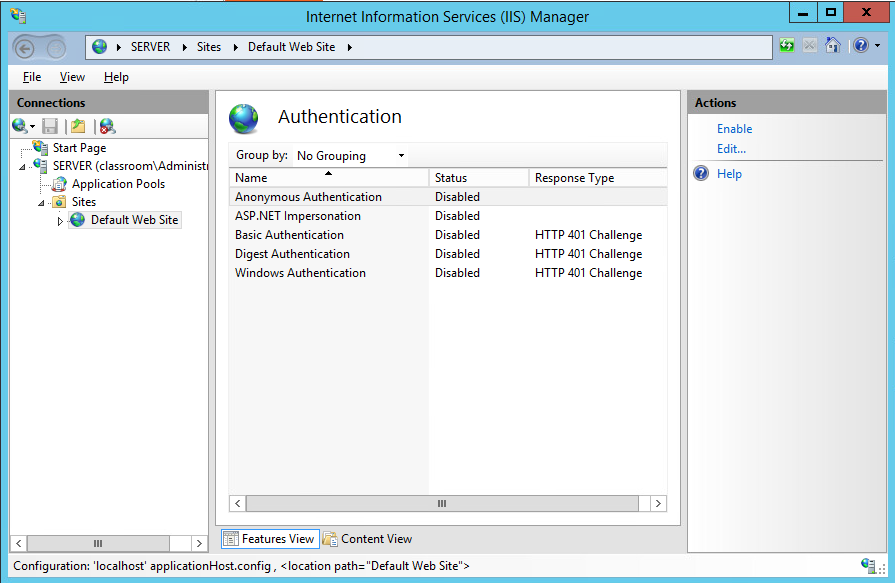Select Anonymous Authentication row
The height and width of the screenshot is (583, 895).
[x=448, y=196]
